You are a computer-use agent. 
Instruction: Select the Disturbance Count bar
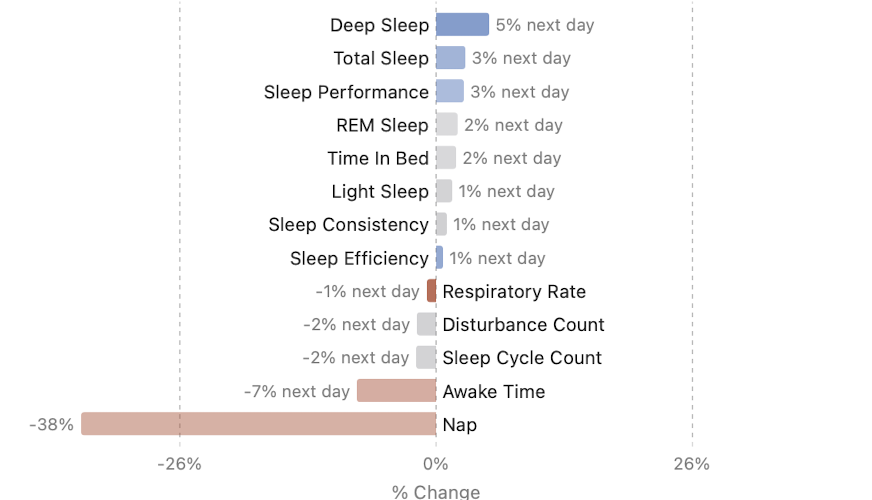[427, 324]
